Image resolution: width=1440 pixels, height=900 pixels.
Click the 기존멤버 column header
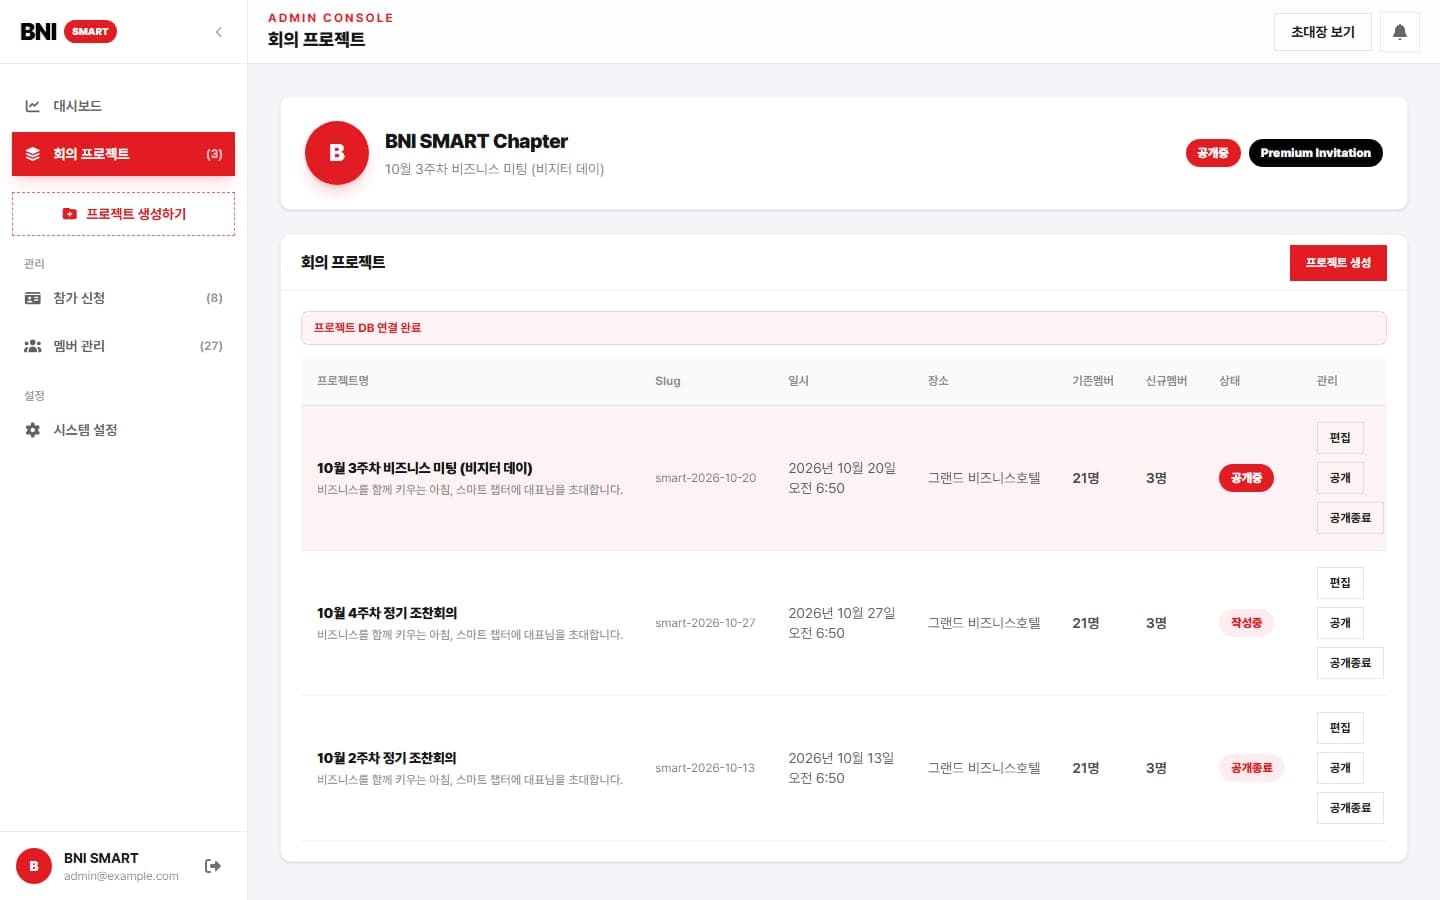pyautogui.click(x=1093, y=381)
